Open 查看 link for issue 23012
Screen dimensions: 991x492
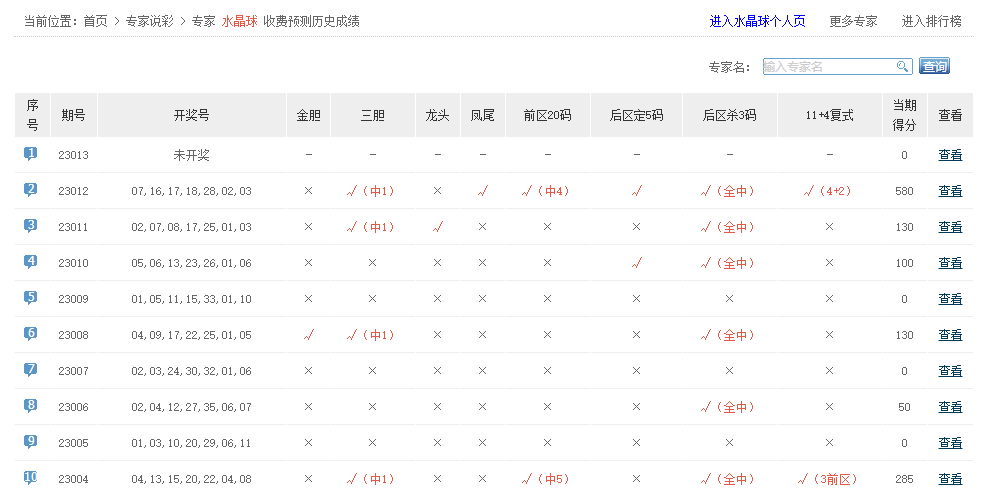click(950, 191)
